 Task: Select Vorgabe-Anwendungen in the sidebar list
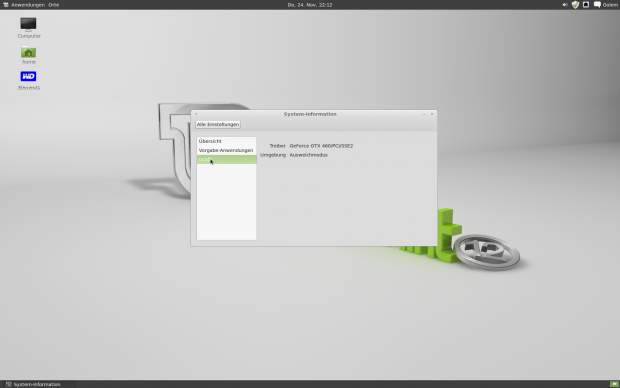(x=227, y=150)
